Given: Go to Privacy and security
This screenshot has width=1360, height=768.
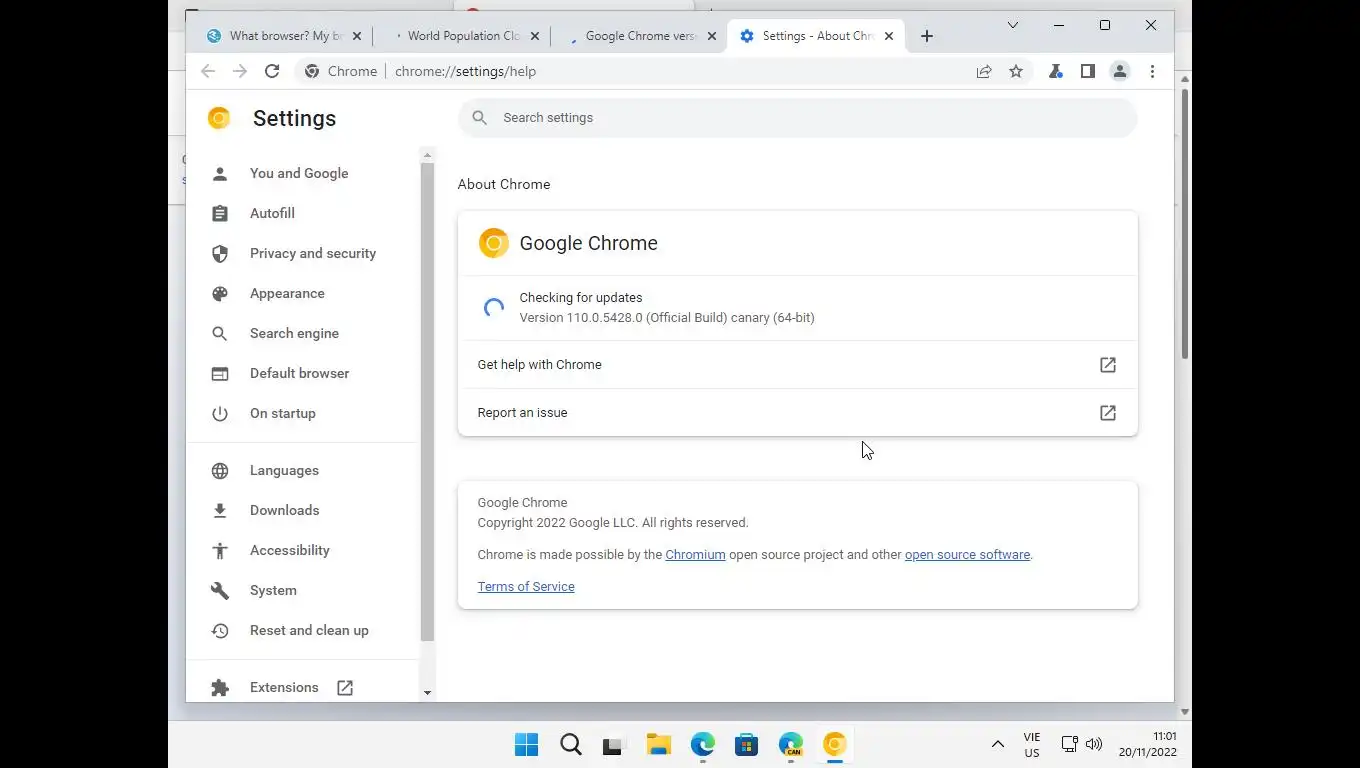Looking at the screenshot, I should click(x=313, y=253).
